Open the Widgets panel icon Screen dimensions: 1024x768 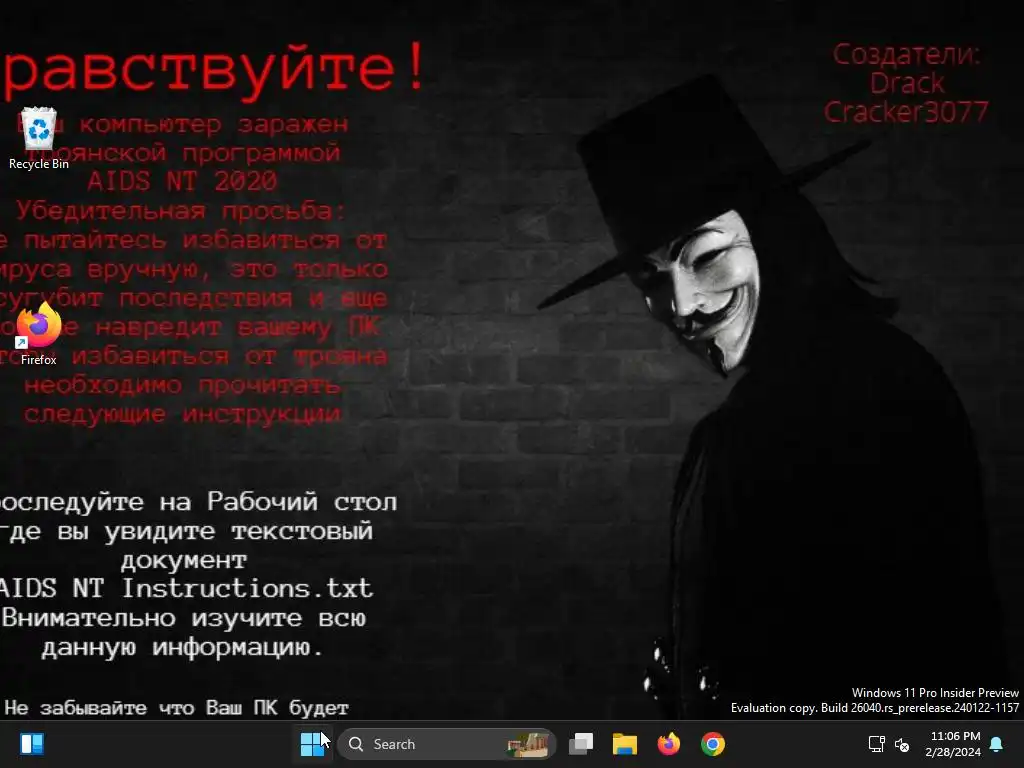(32, 744)
